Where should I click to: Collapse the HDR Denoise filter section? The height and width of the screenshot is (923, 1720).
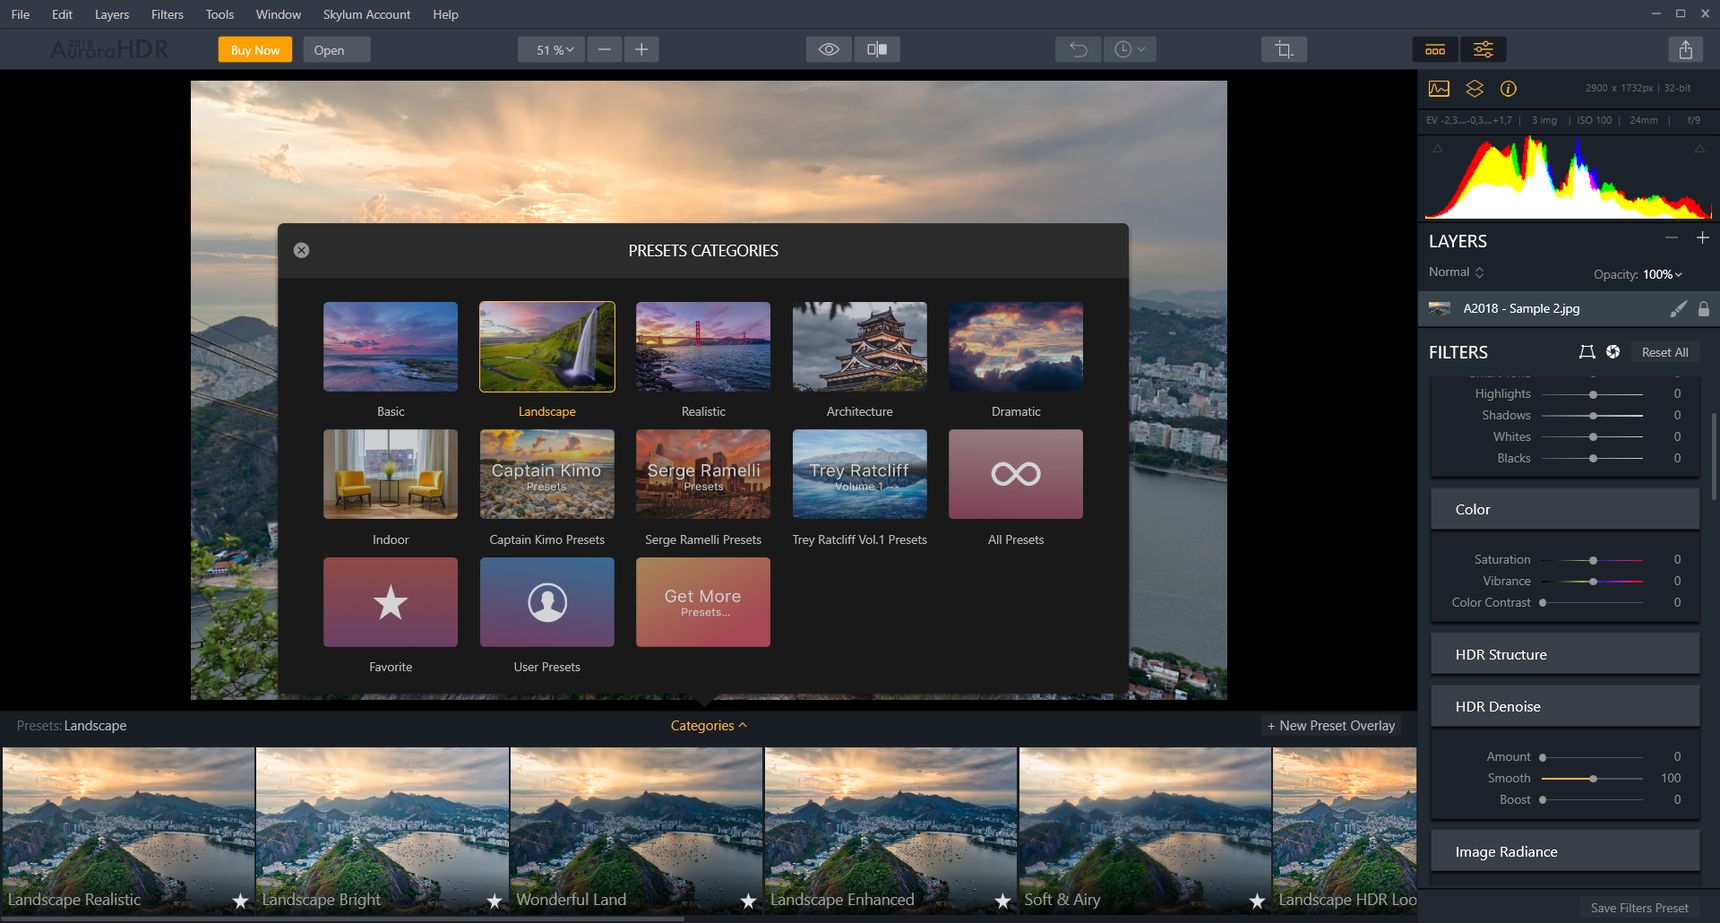click(1565, 706)
